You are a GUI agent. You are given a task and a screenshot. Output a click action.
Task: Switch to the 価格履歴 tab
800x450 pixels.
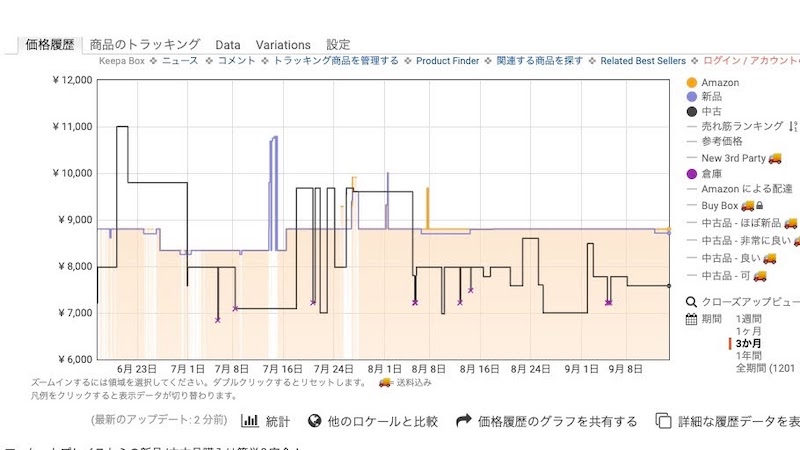coord(49,44)
